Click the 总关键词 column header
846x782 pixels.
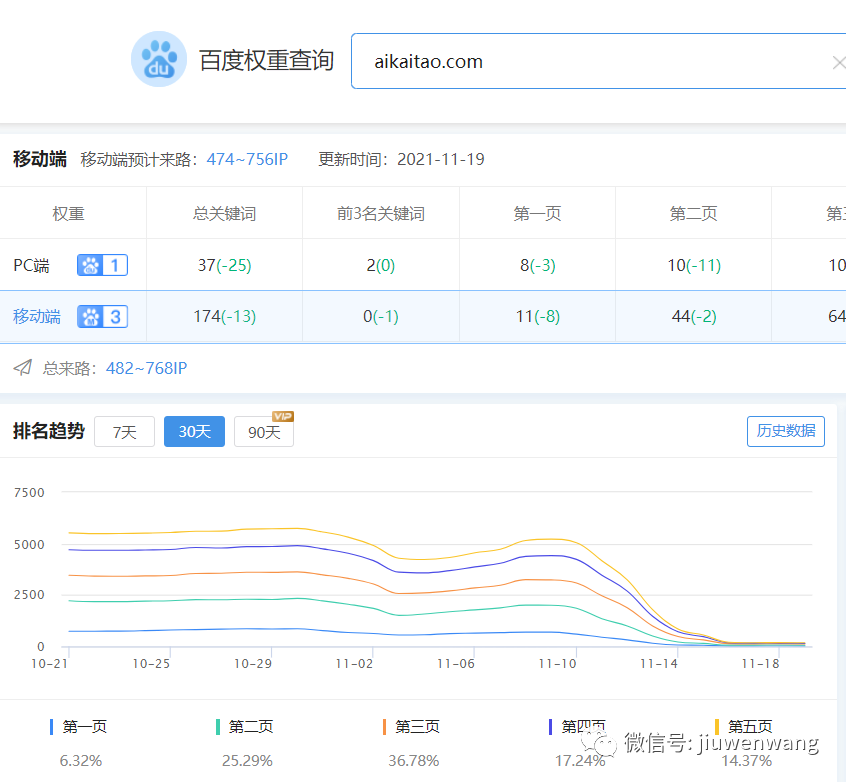224,214
